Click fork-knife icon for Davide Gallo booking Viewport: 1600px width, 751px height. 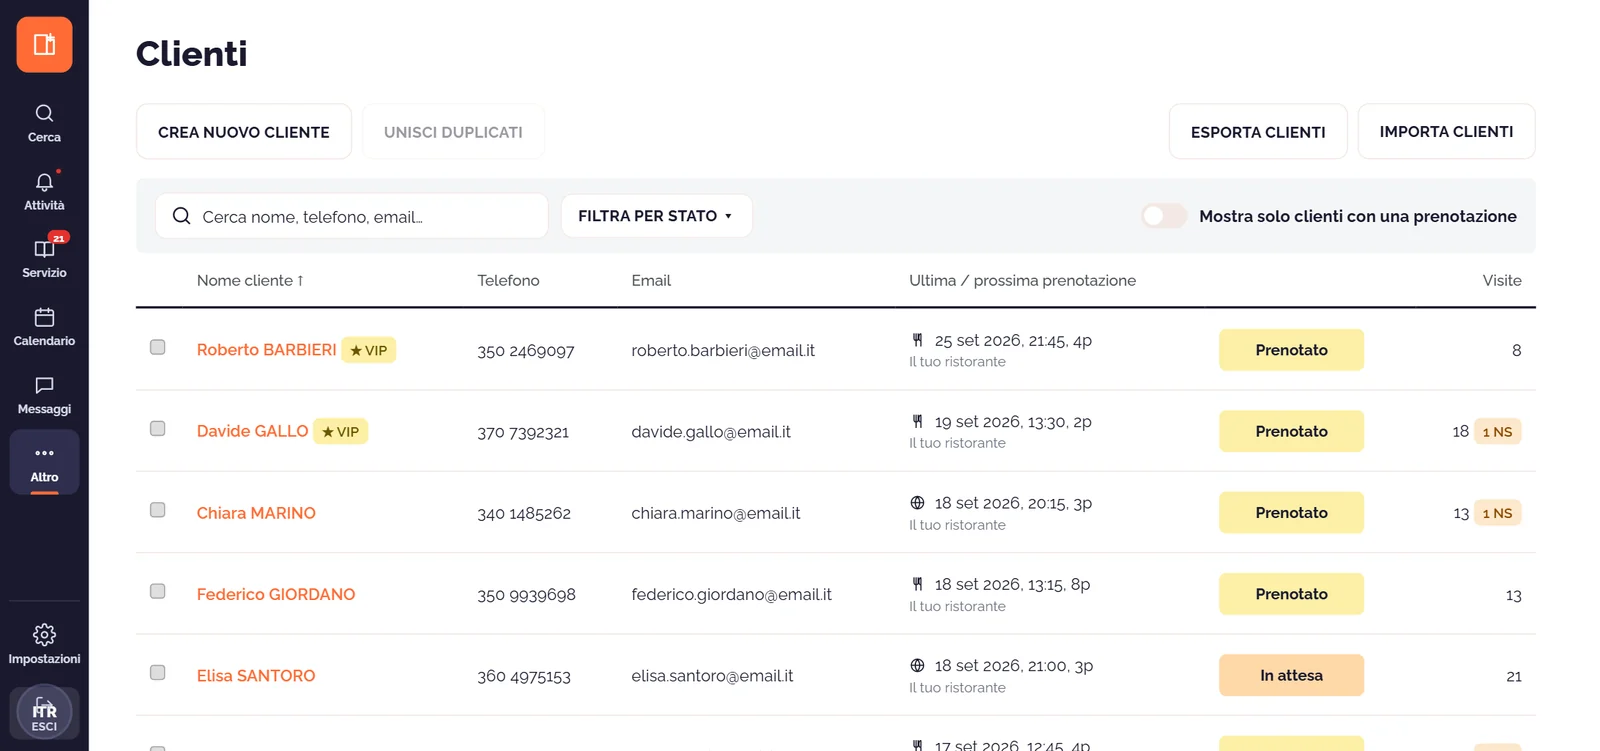[917, 421]
